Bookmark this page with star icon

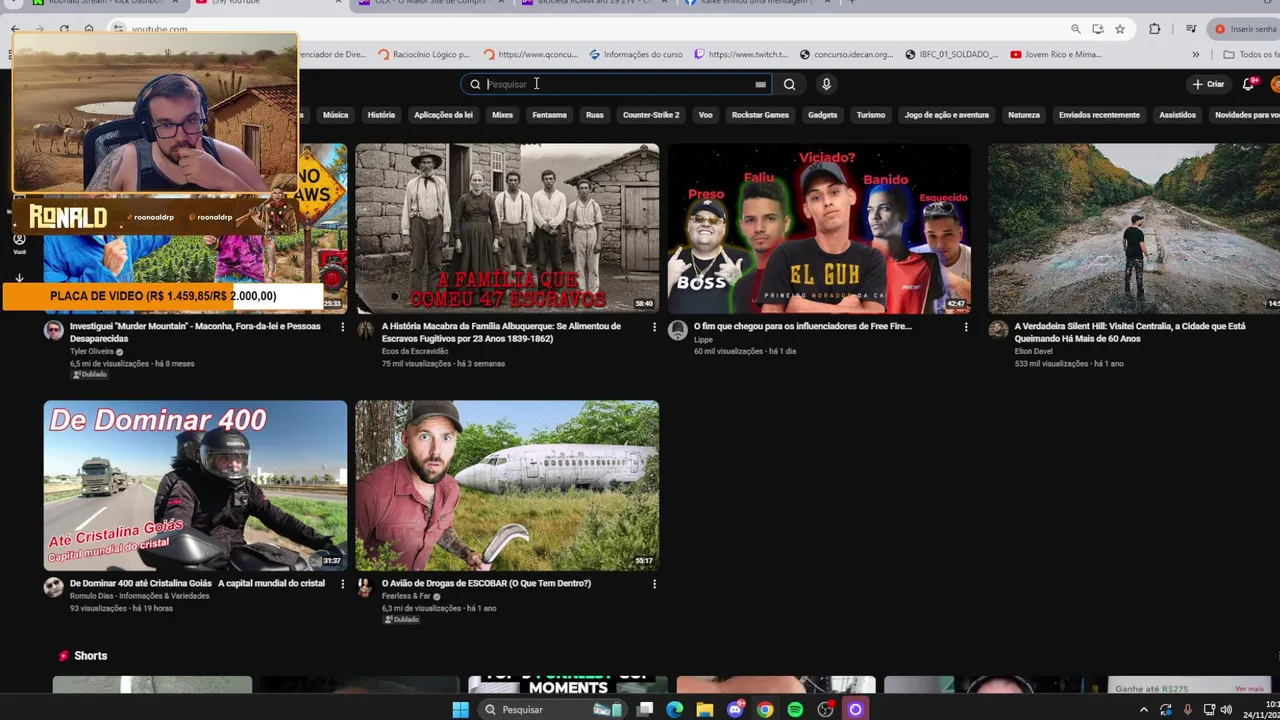(1120, 29)
